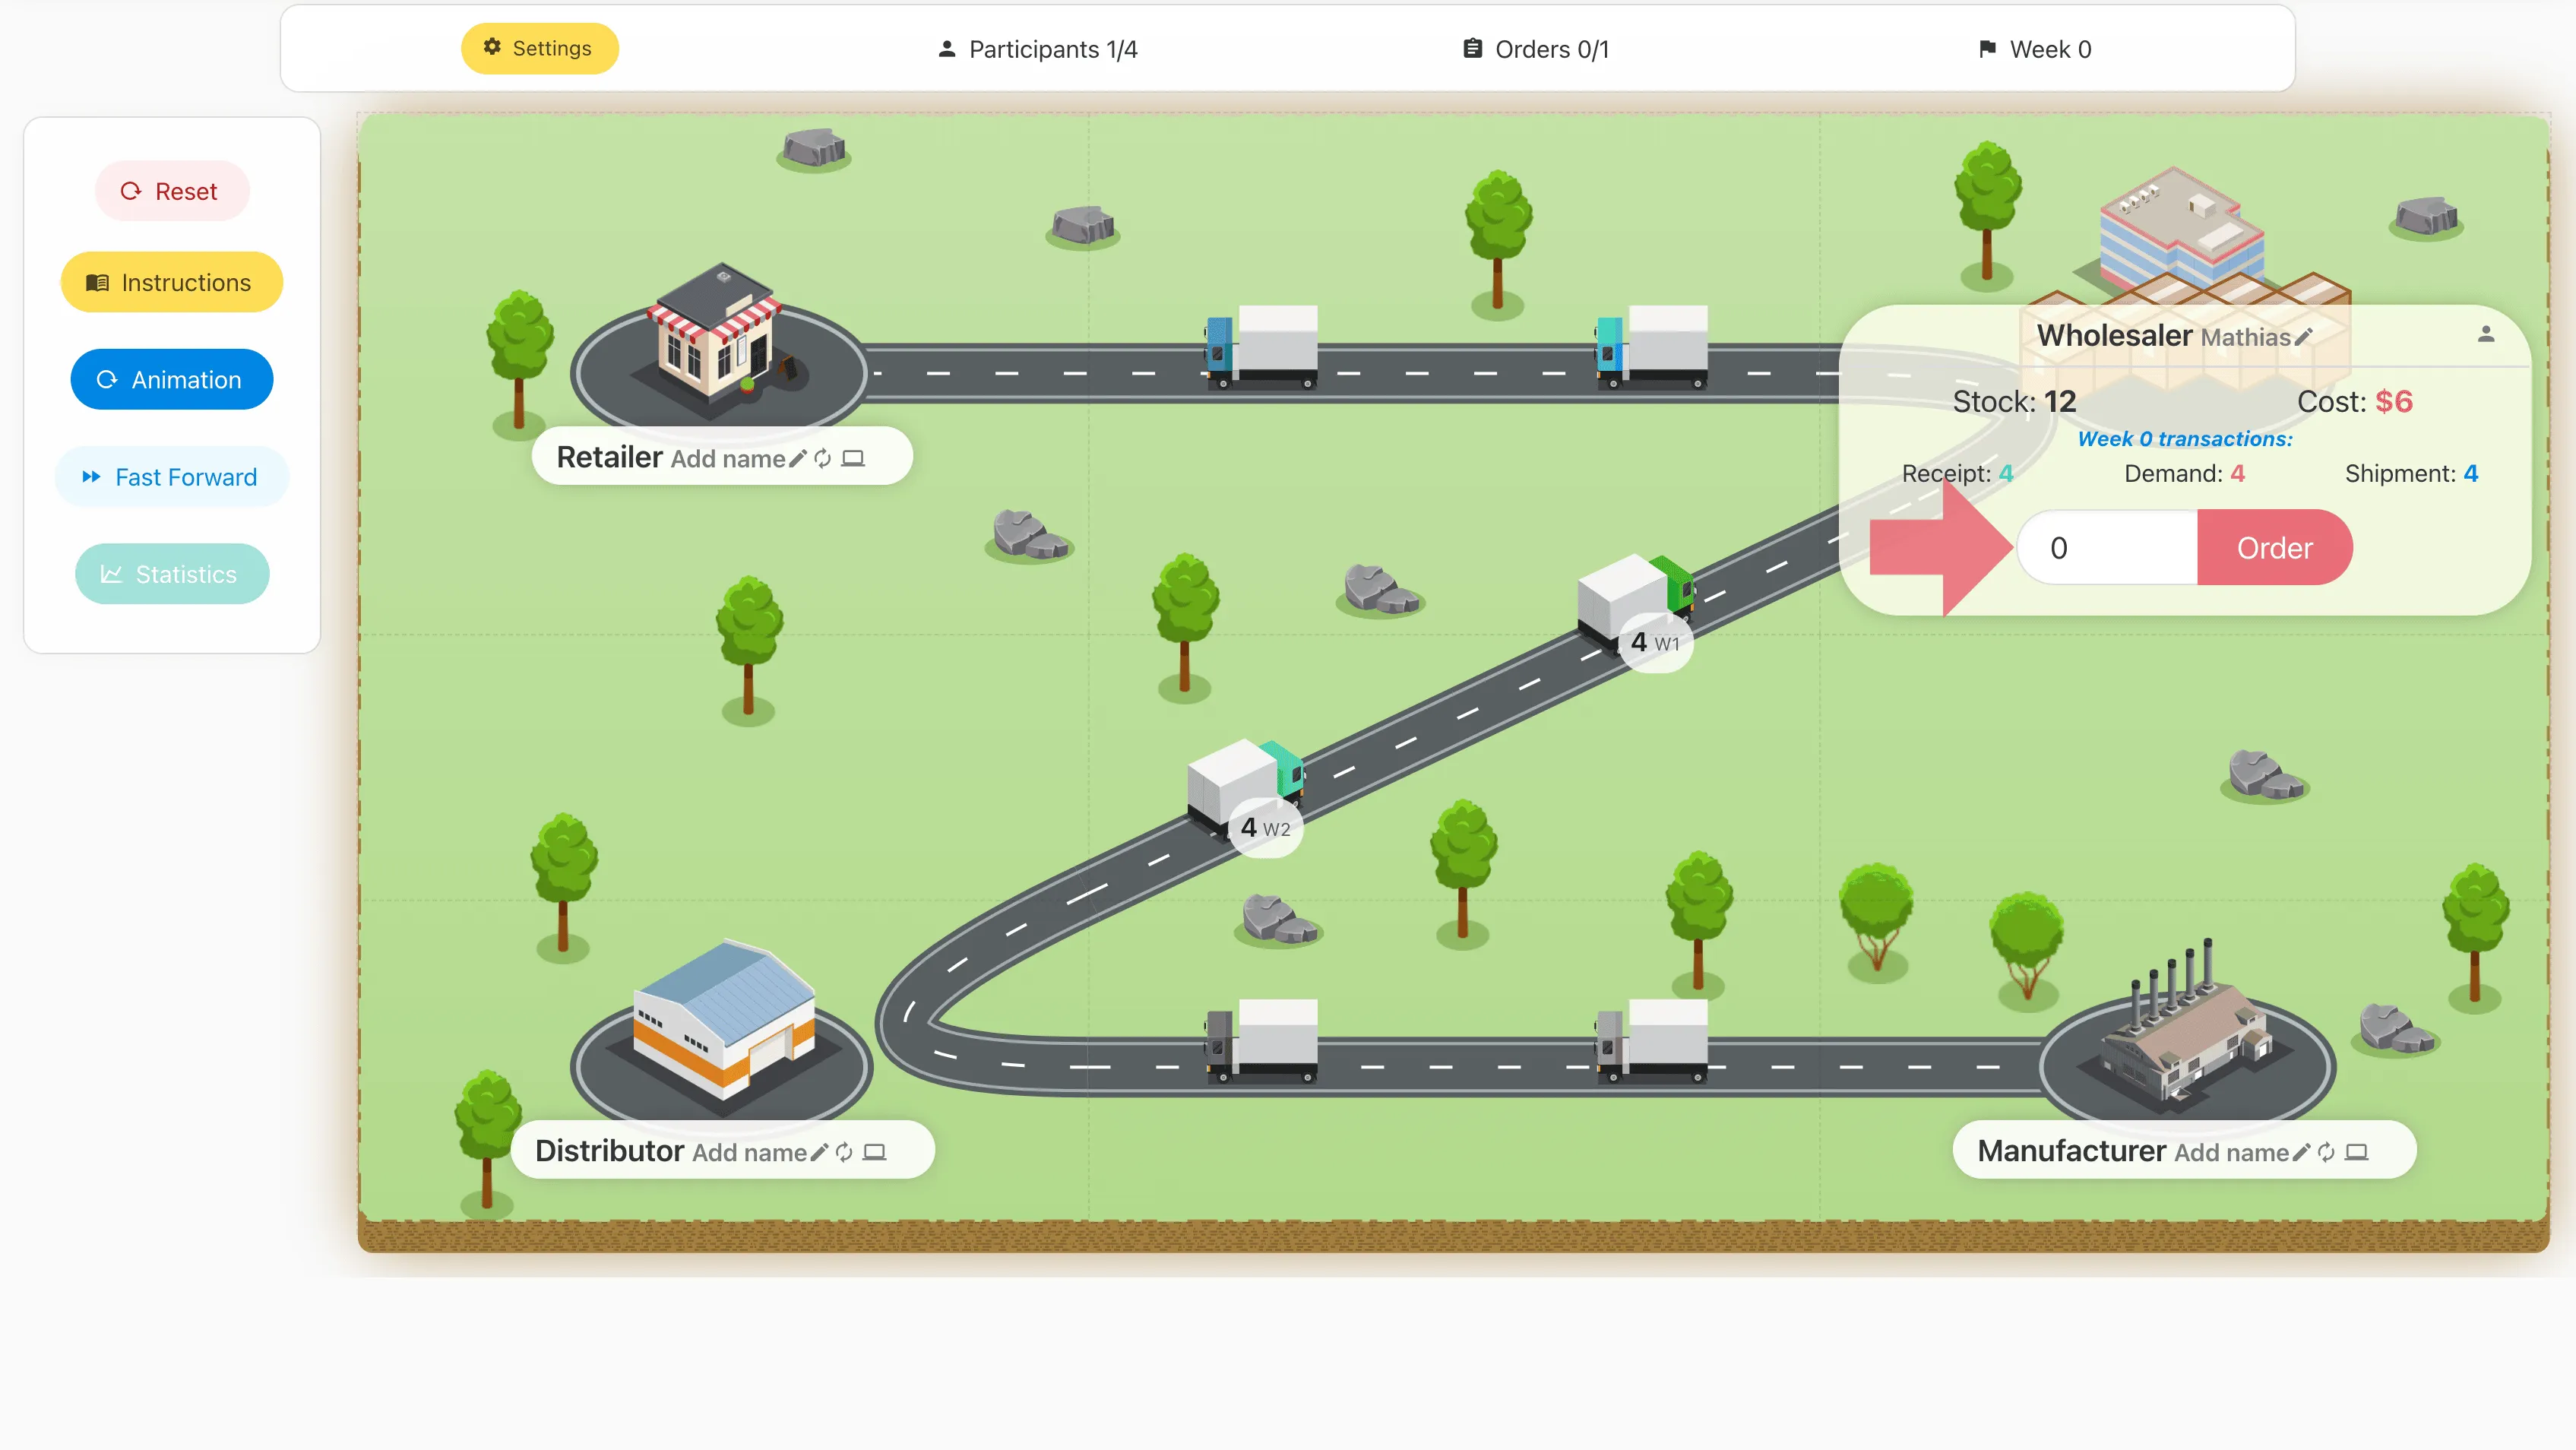Click the Manufacturer edit name pencil icon

click(2301, 1153)
